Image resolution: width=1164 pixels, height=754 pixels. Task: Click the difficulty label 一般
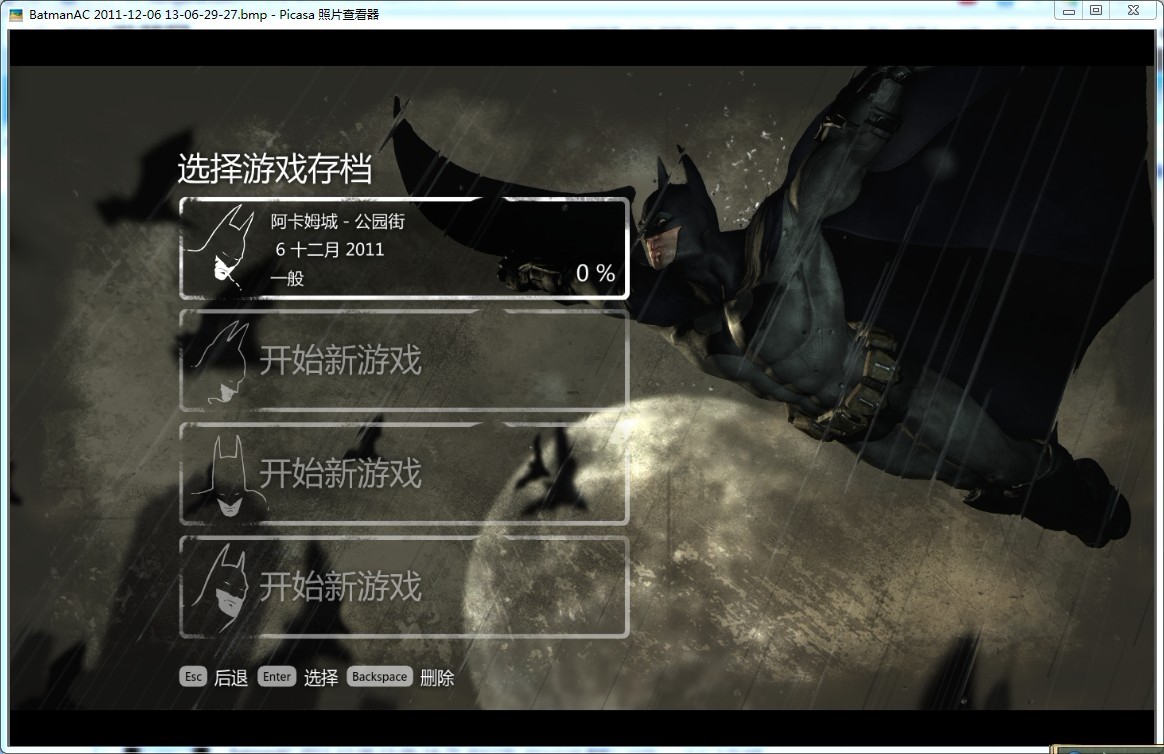pyautogui.click(x=287, y=278)
